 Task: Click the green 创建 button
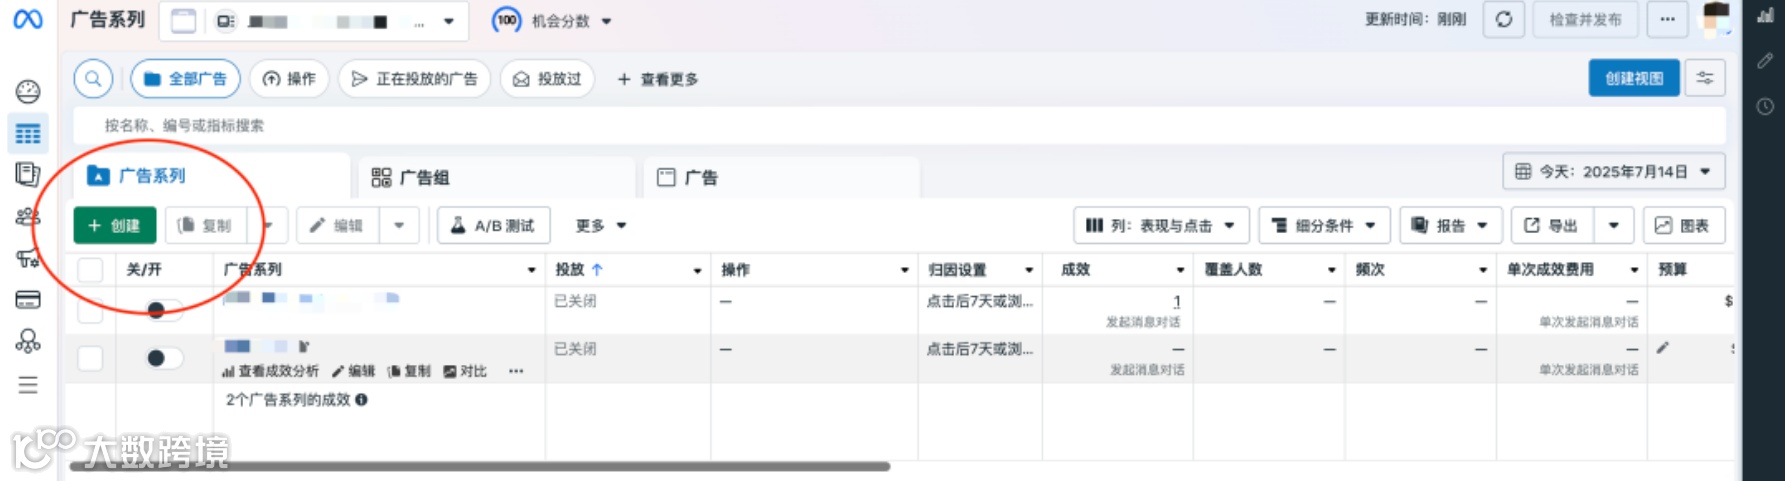pos(115,225)
